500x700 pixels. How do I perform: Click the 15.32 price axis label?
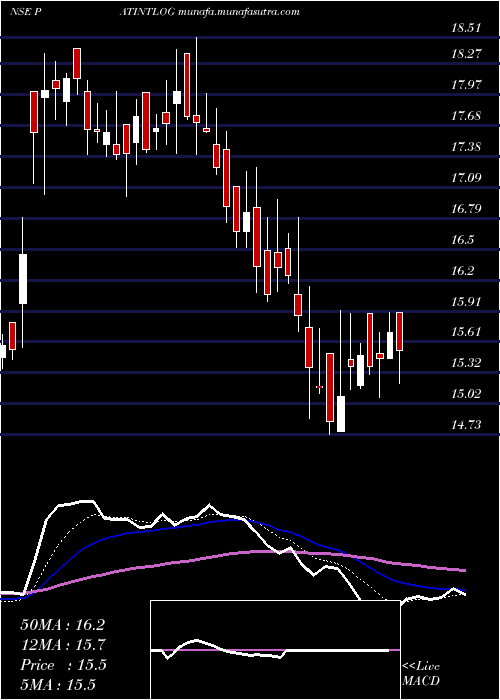(467, 362)
